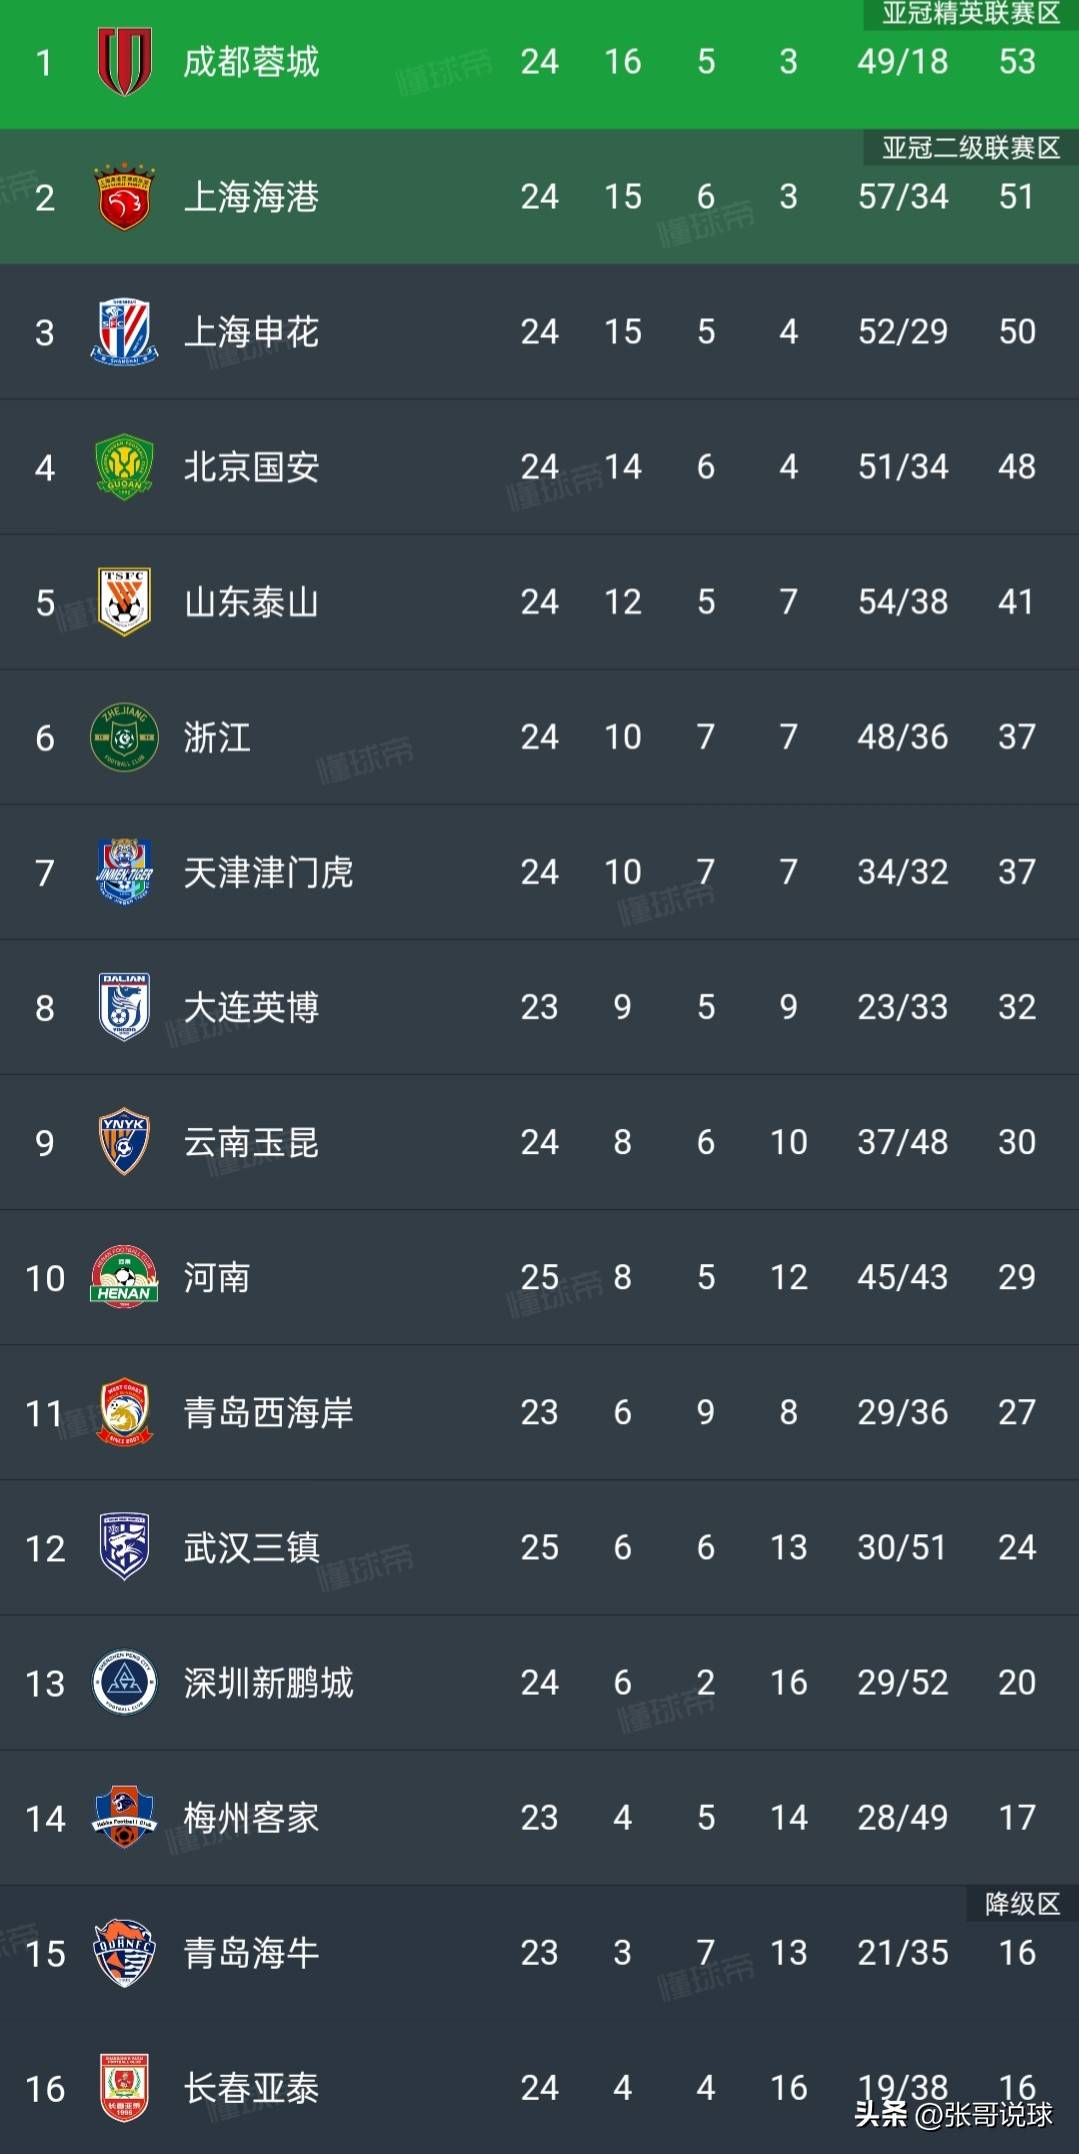Click the Henan (河南) club logo
1079x2154 pixels.
click(x=124, y=1277)
